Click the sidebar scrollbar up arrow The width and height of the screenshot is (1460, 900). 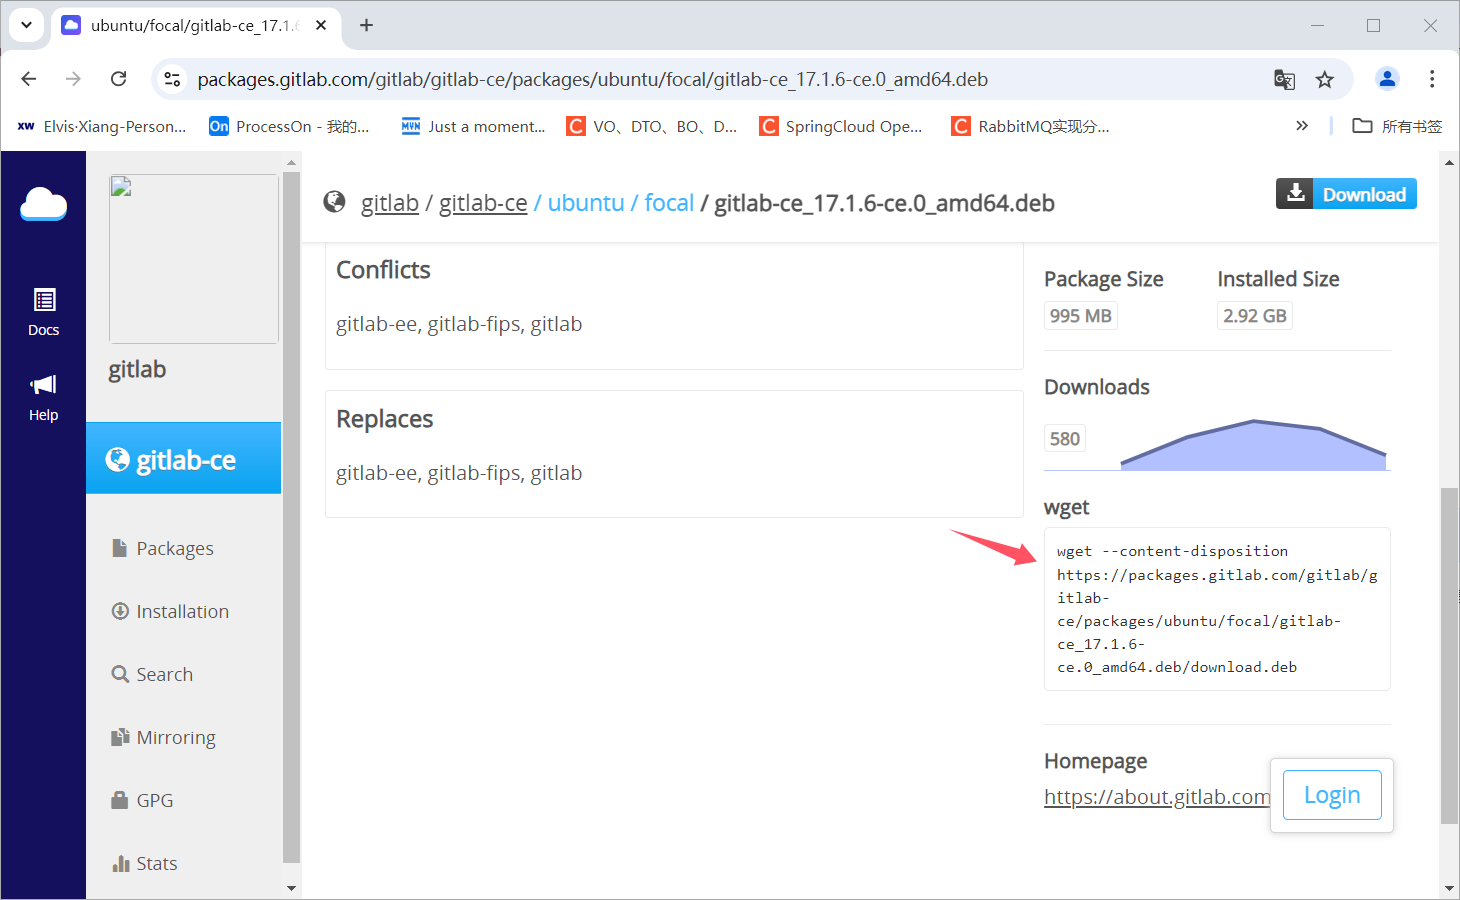click(x=291, y=162)
